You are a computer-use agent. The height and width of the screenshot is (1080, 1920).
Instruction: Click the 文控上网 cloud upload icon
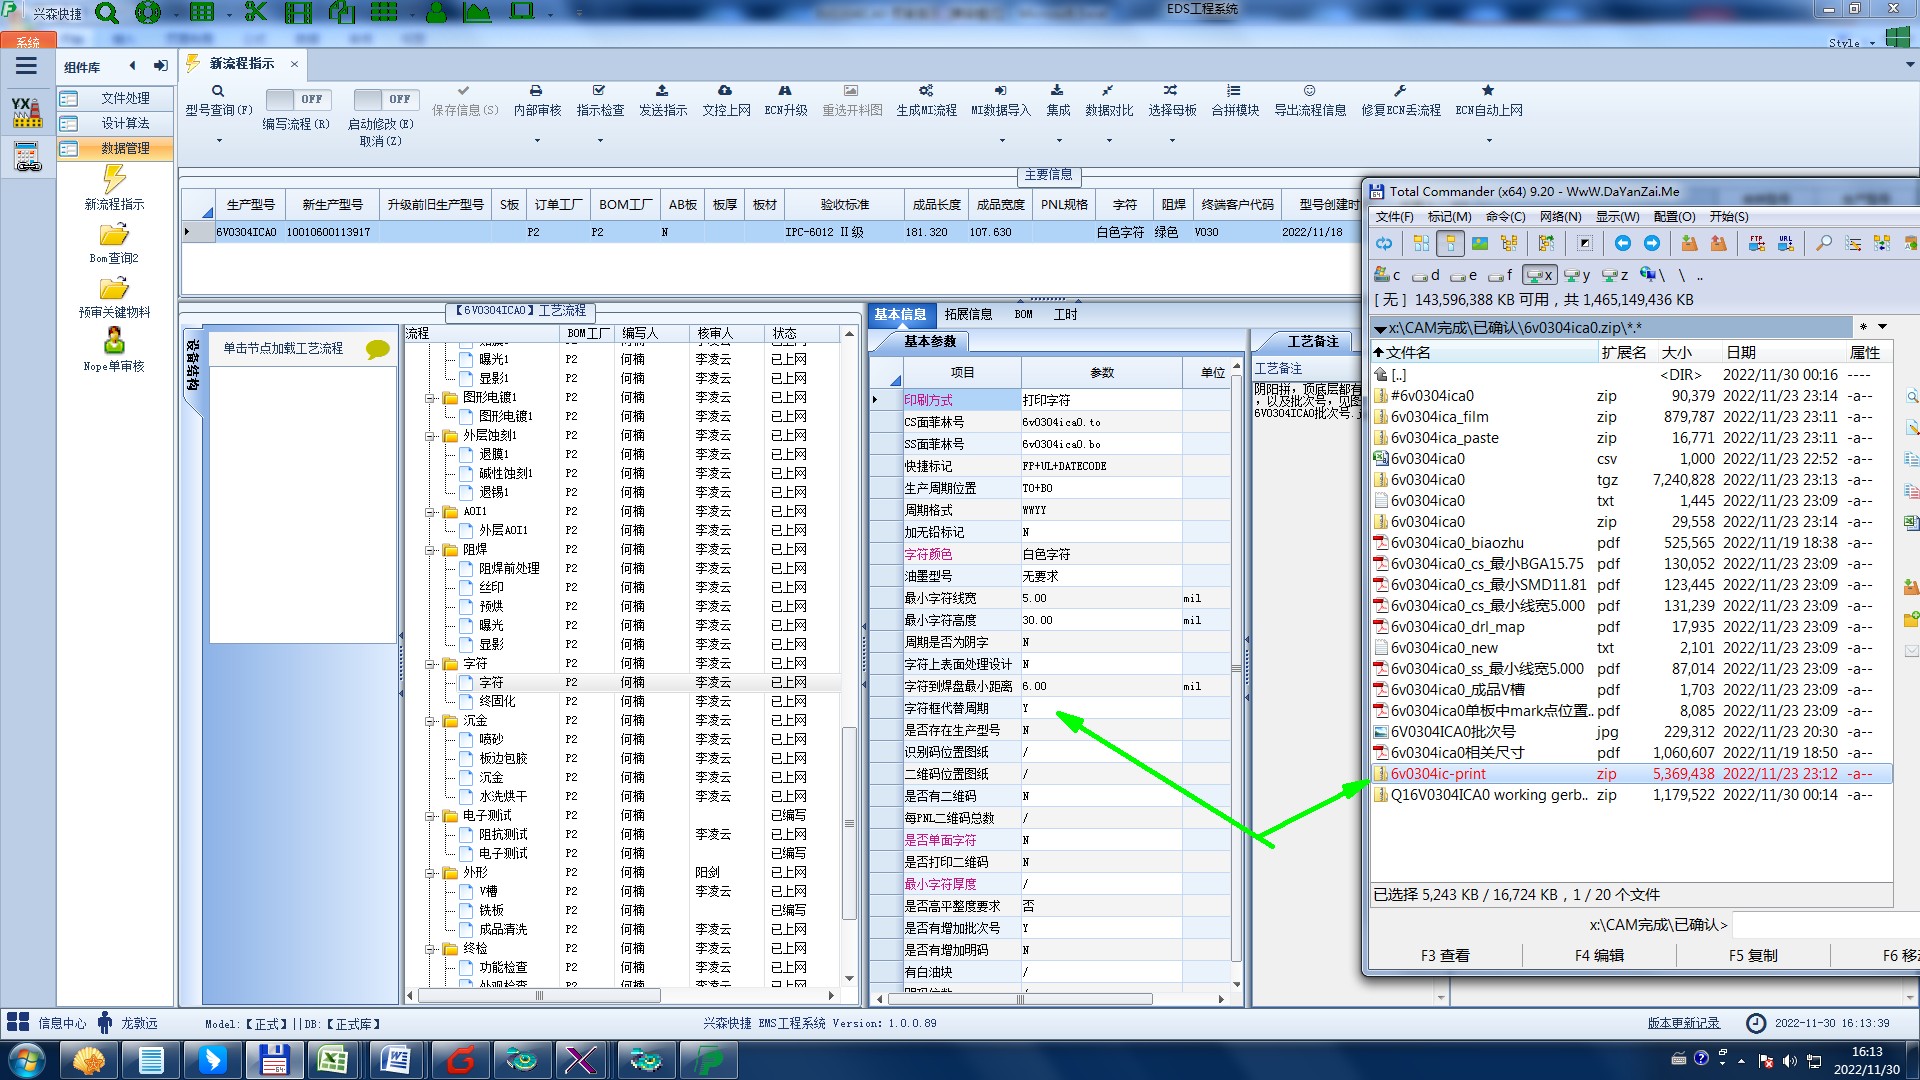click(x=725, y=91)
